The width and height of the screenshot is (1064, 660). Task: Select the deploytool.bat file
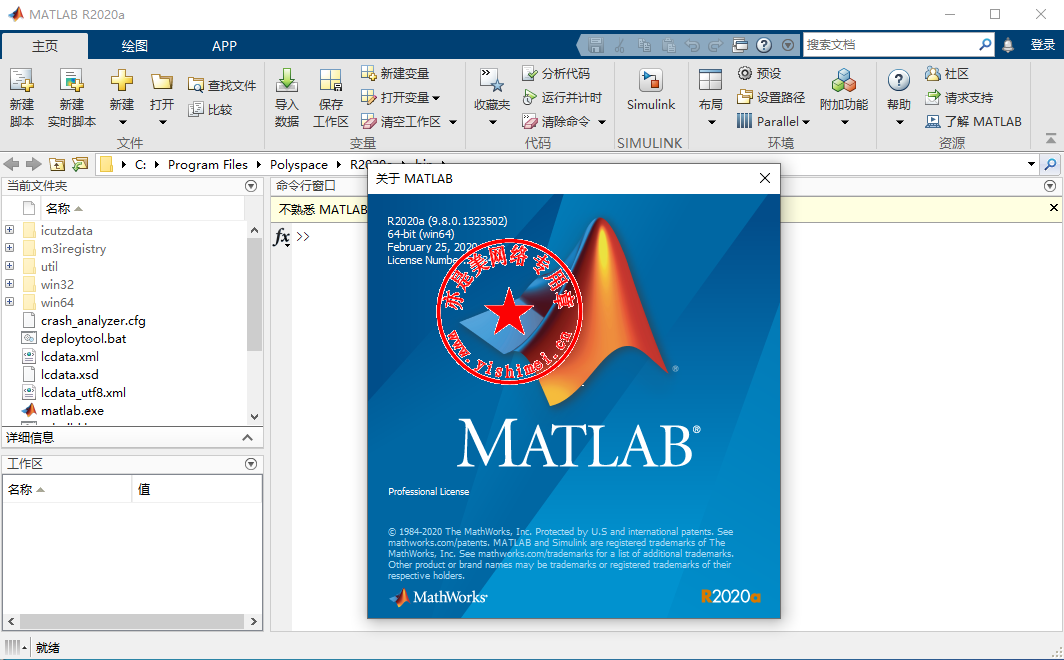(83, 338)
